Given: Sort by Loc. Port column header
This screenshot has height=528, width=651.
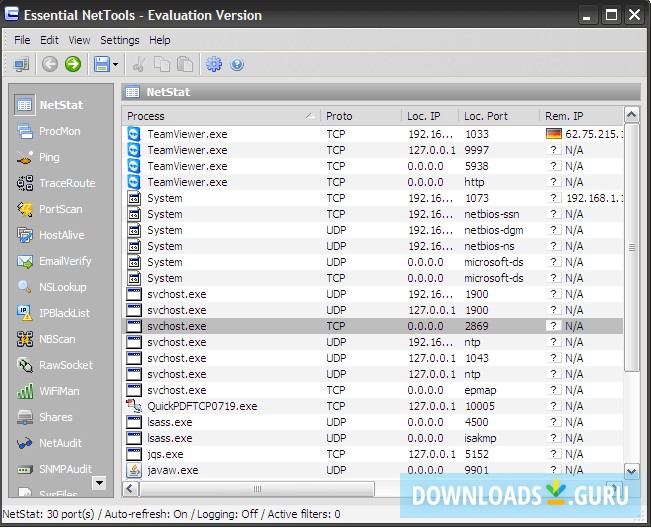Looking at the screenshot, I should click(x=499, y=116).
